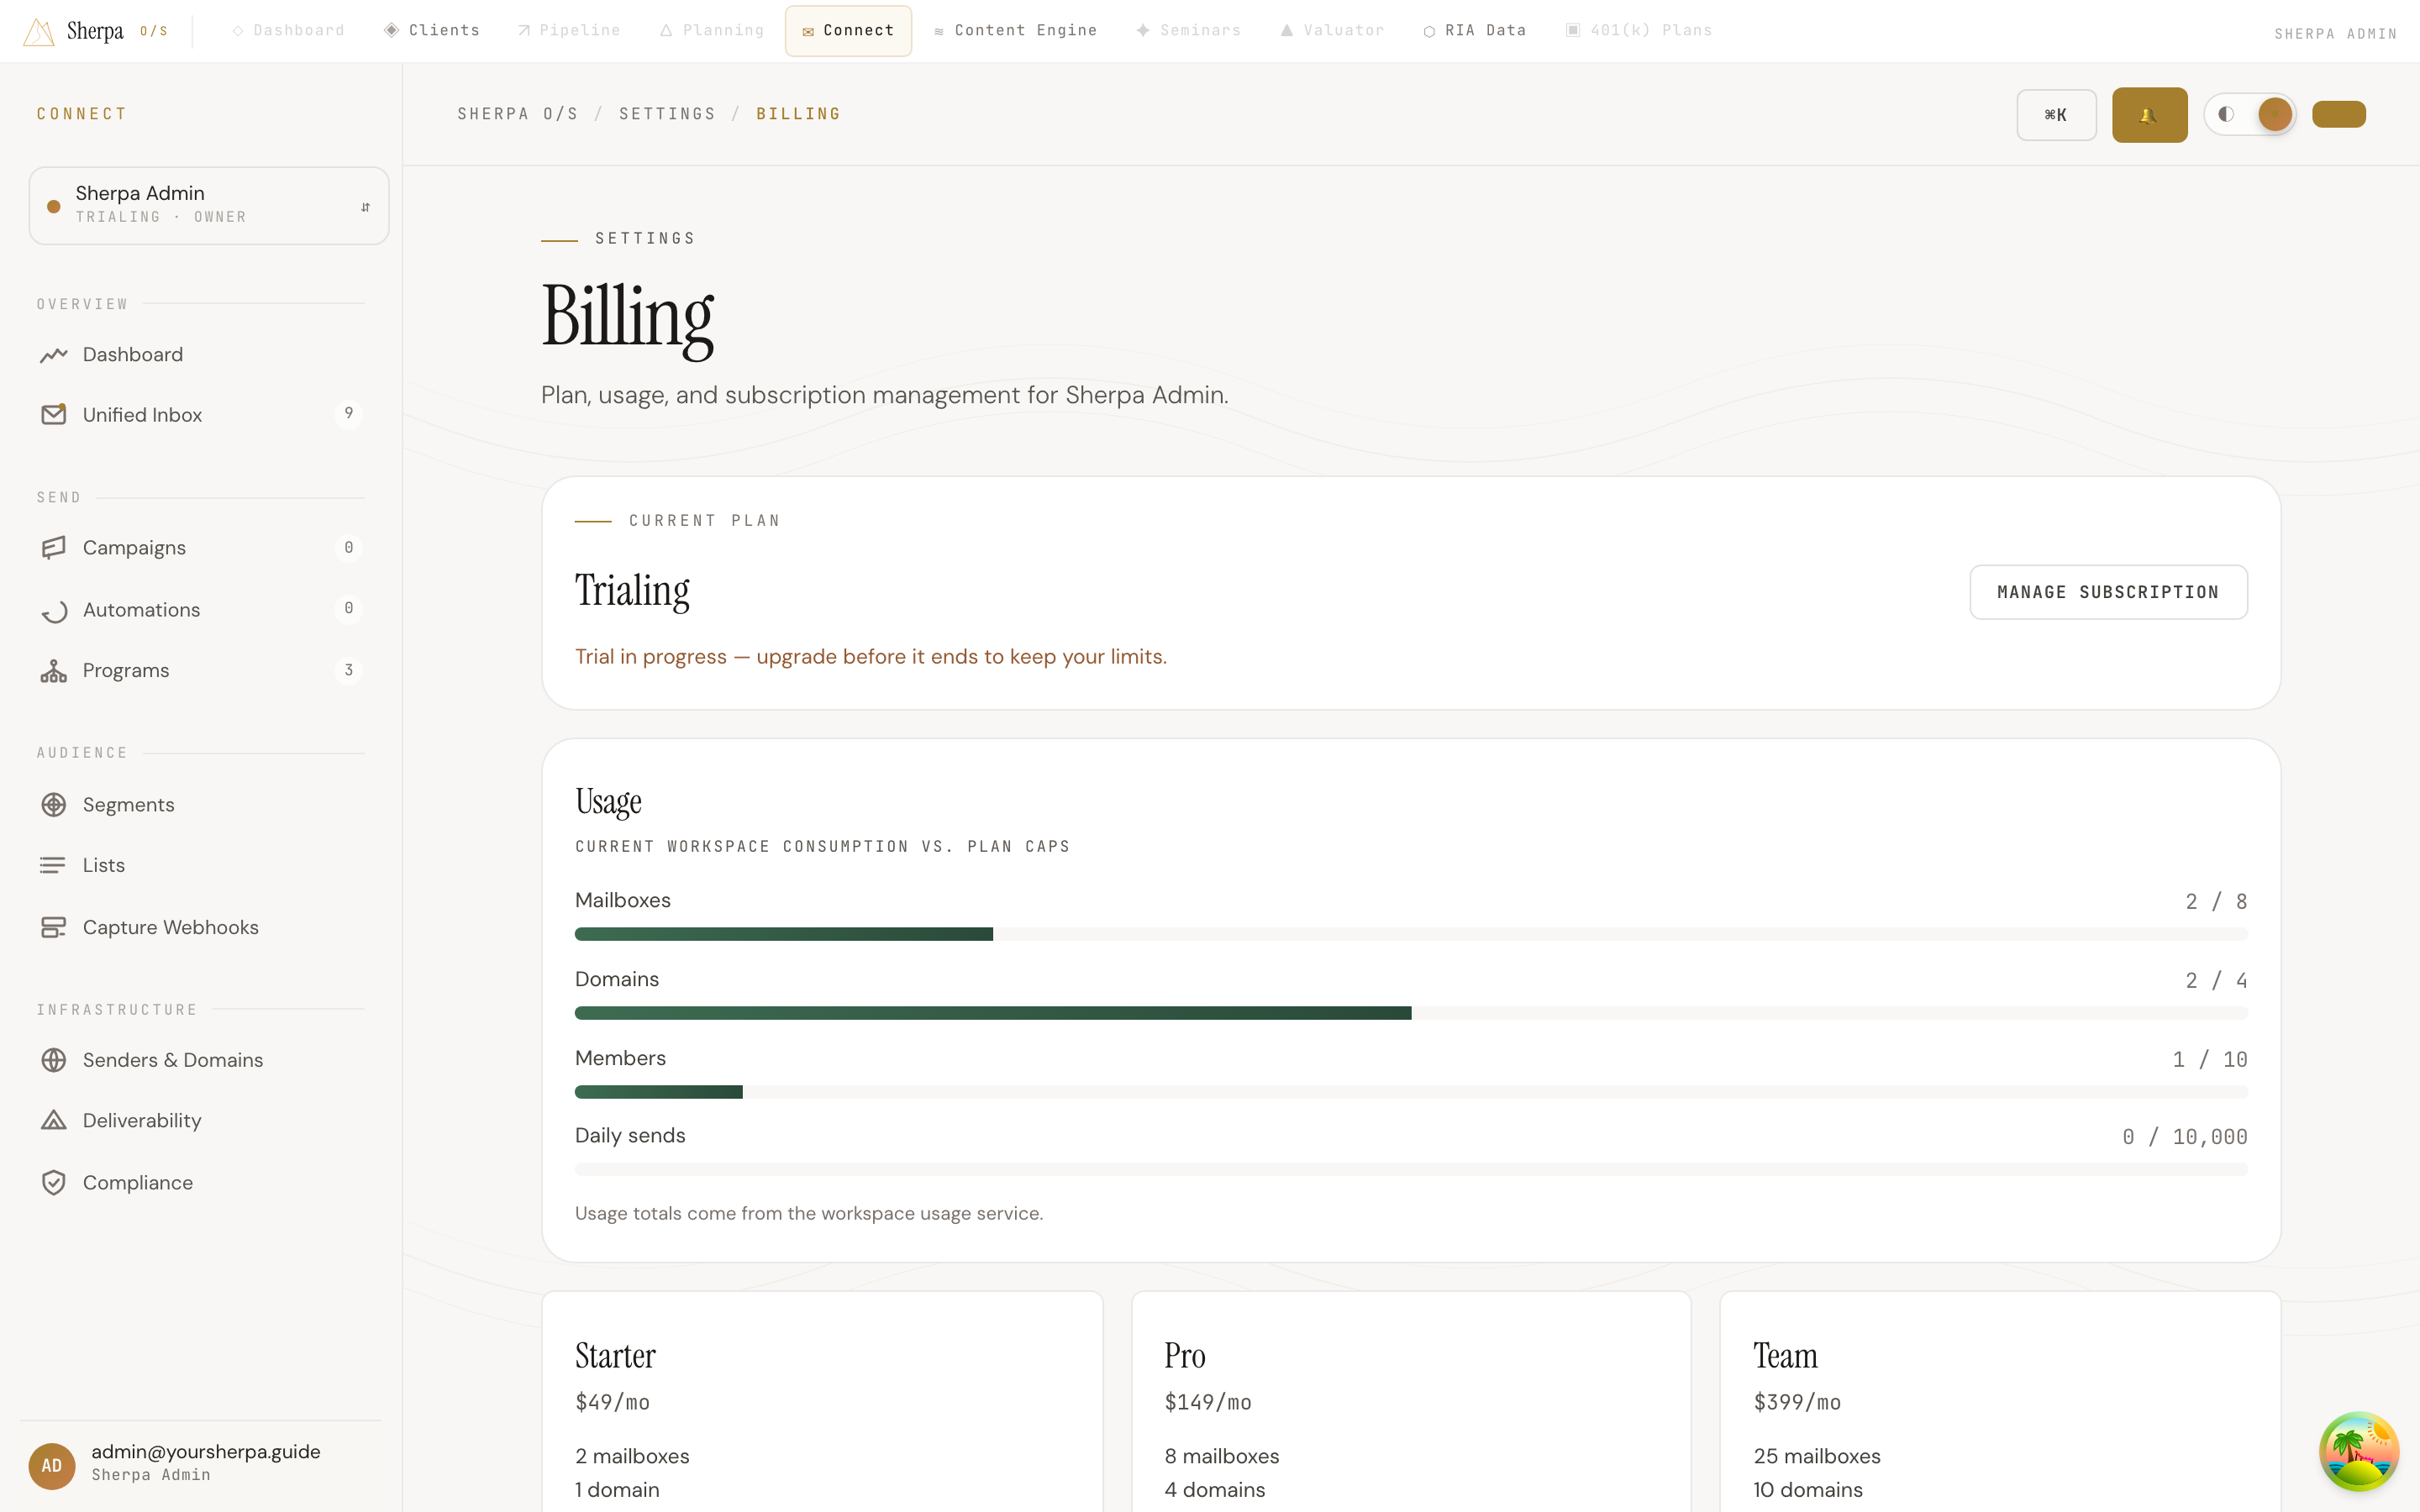Select the Starter plan card

[x=822, y=1402]
